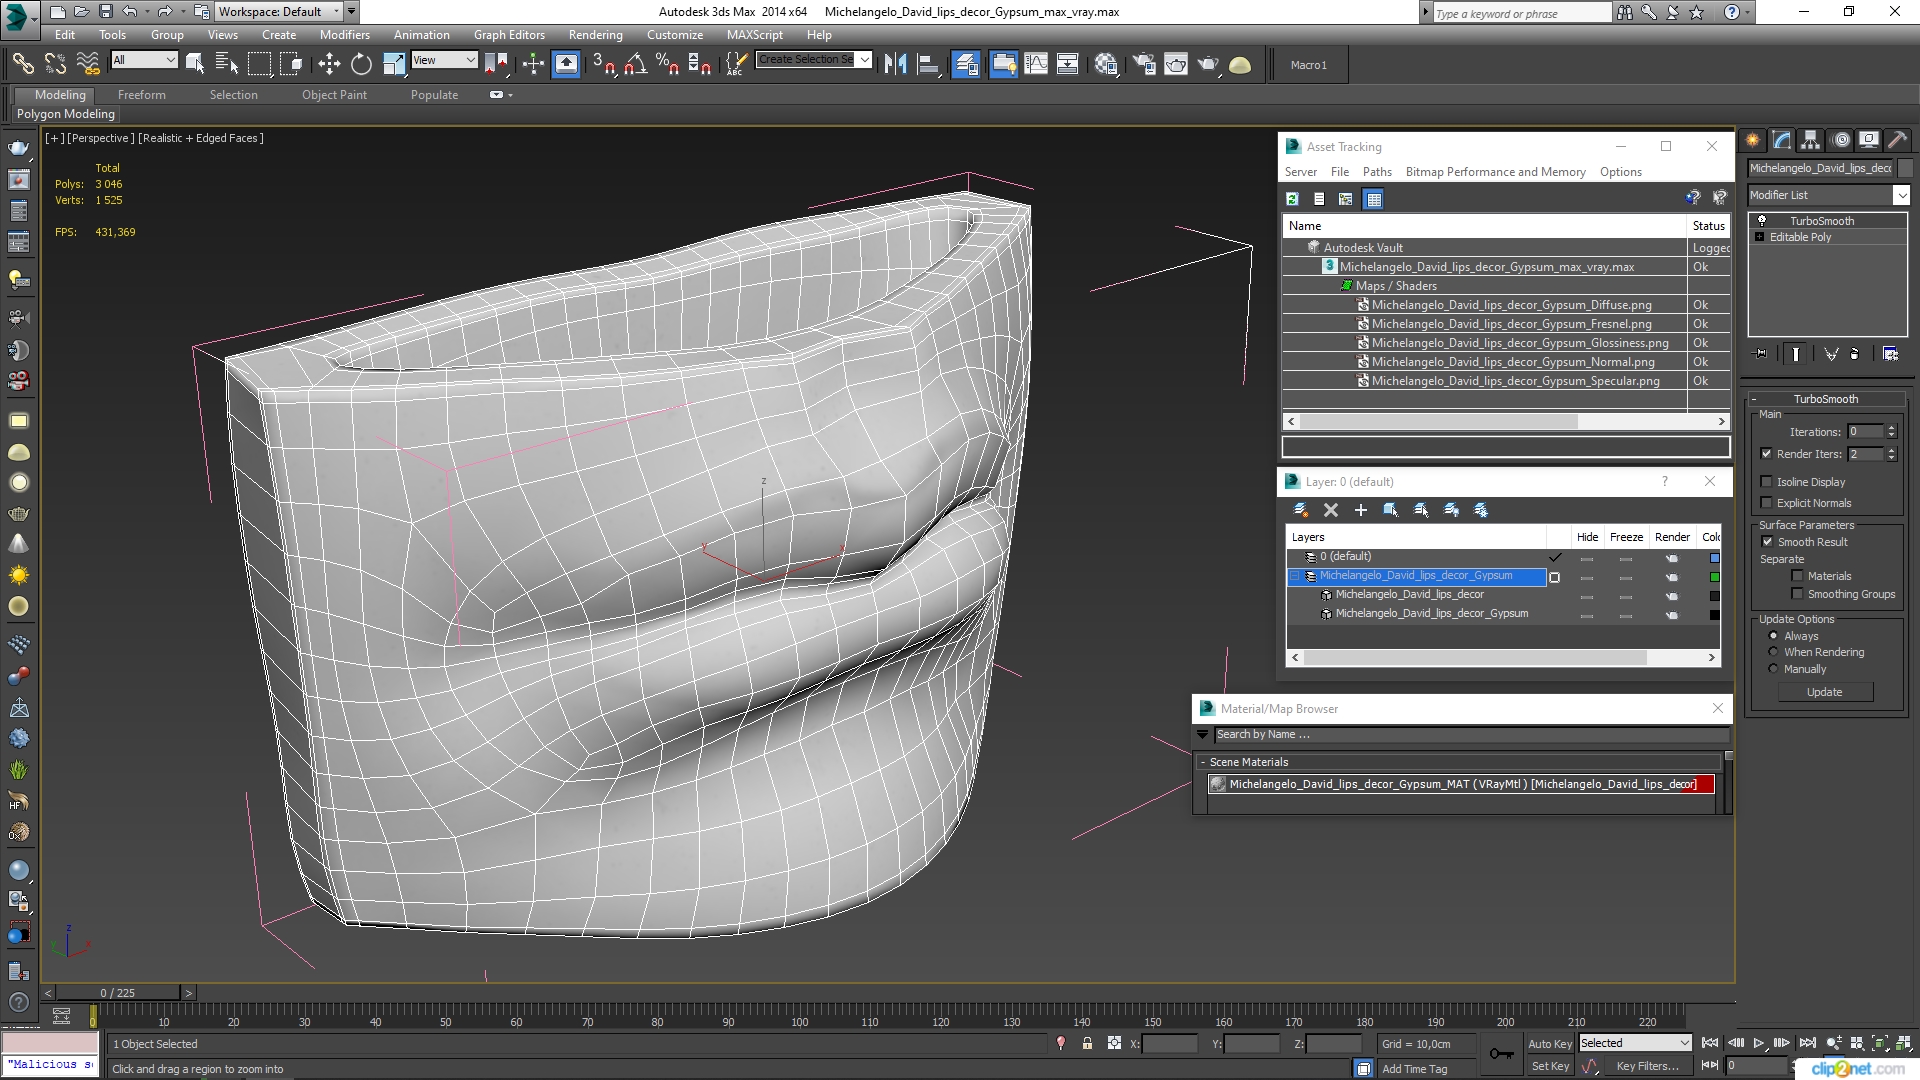Switch to the Object Paint ribbon tab
This screenshot has height=1080, width=1920.
334,94
